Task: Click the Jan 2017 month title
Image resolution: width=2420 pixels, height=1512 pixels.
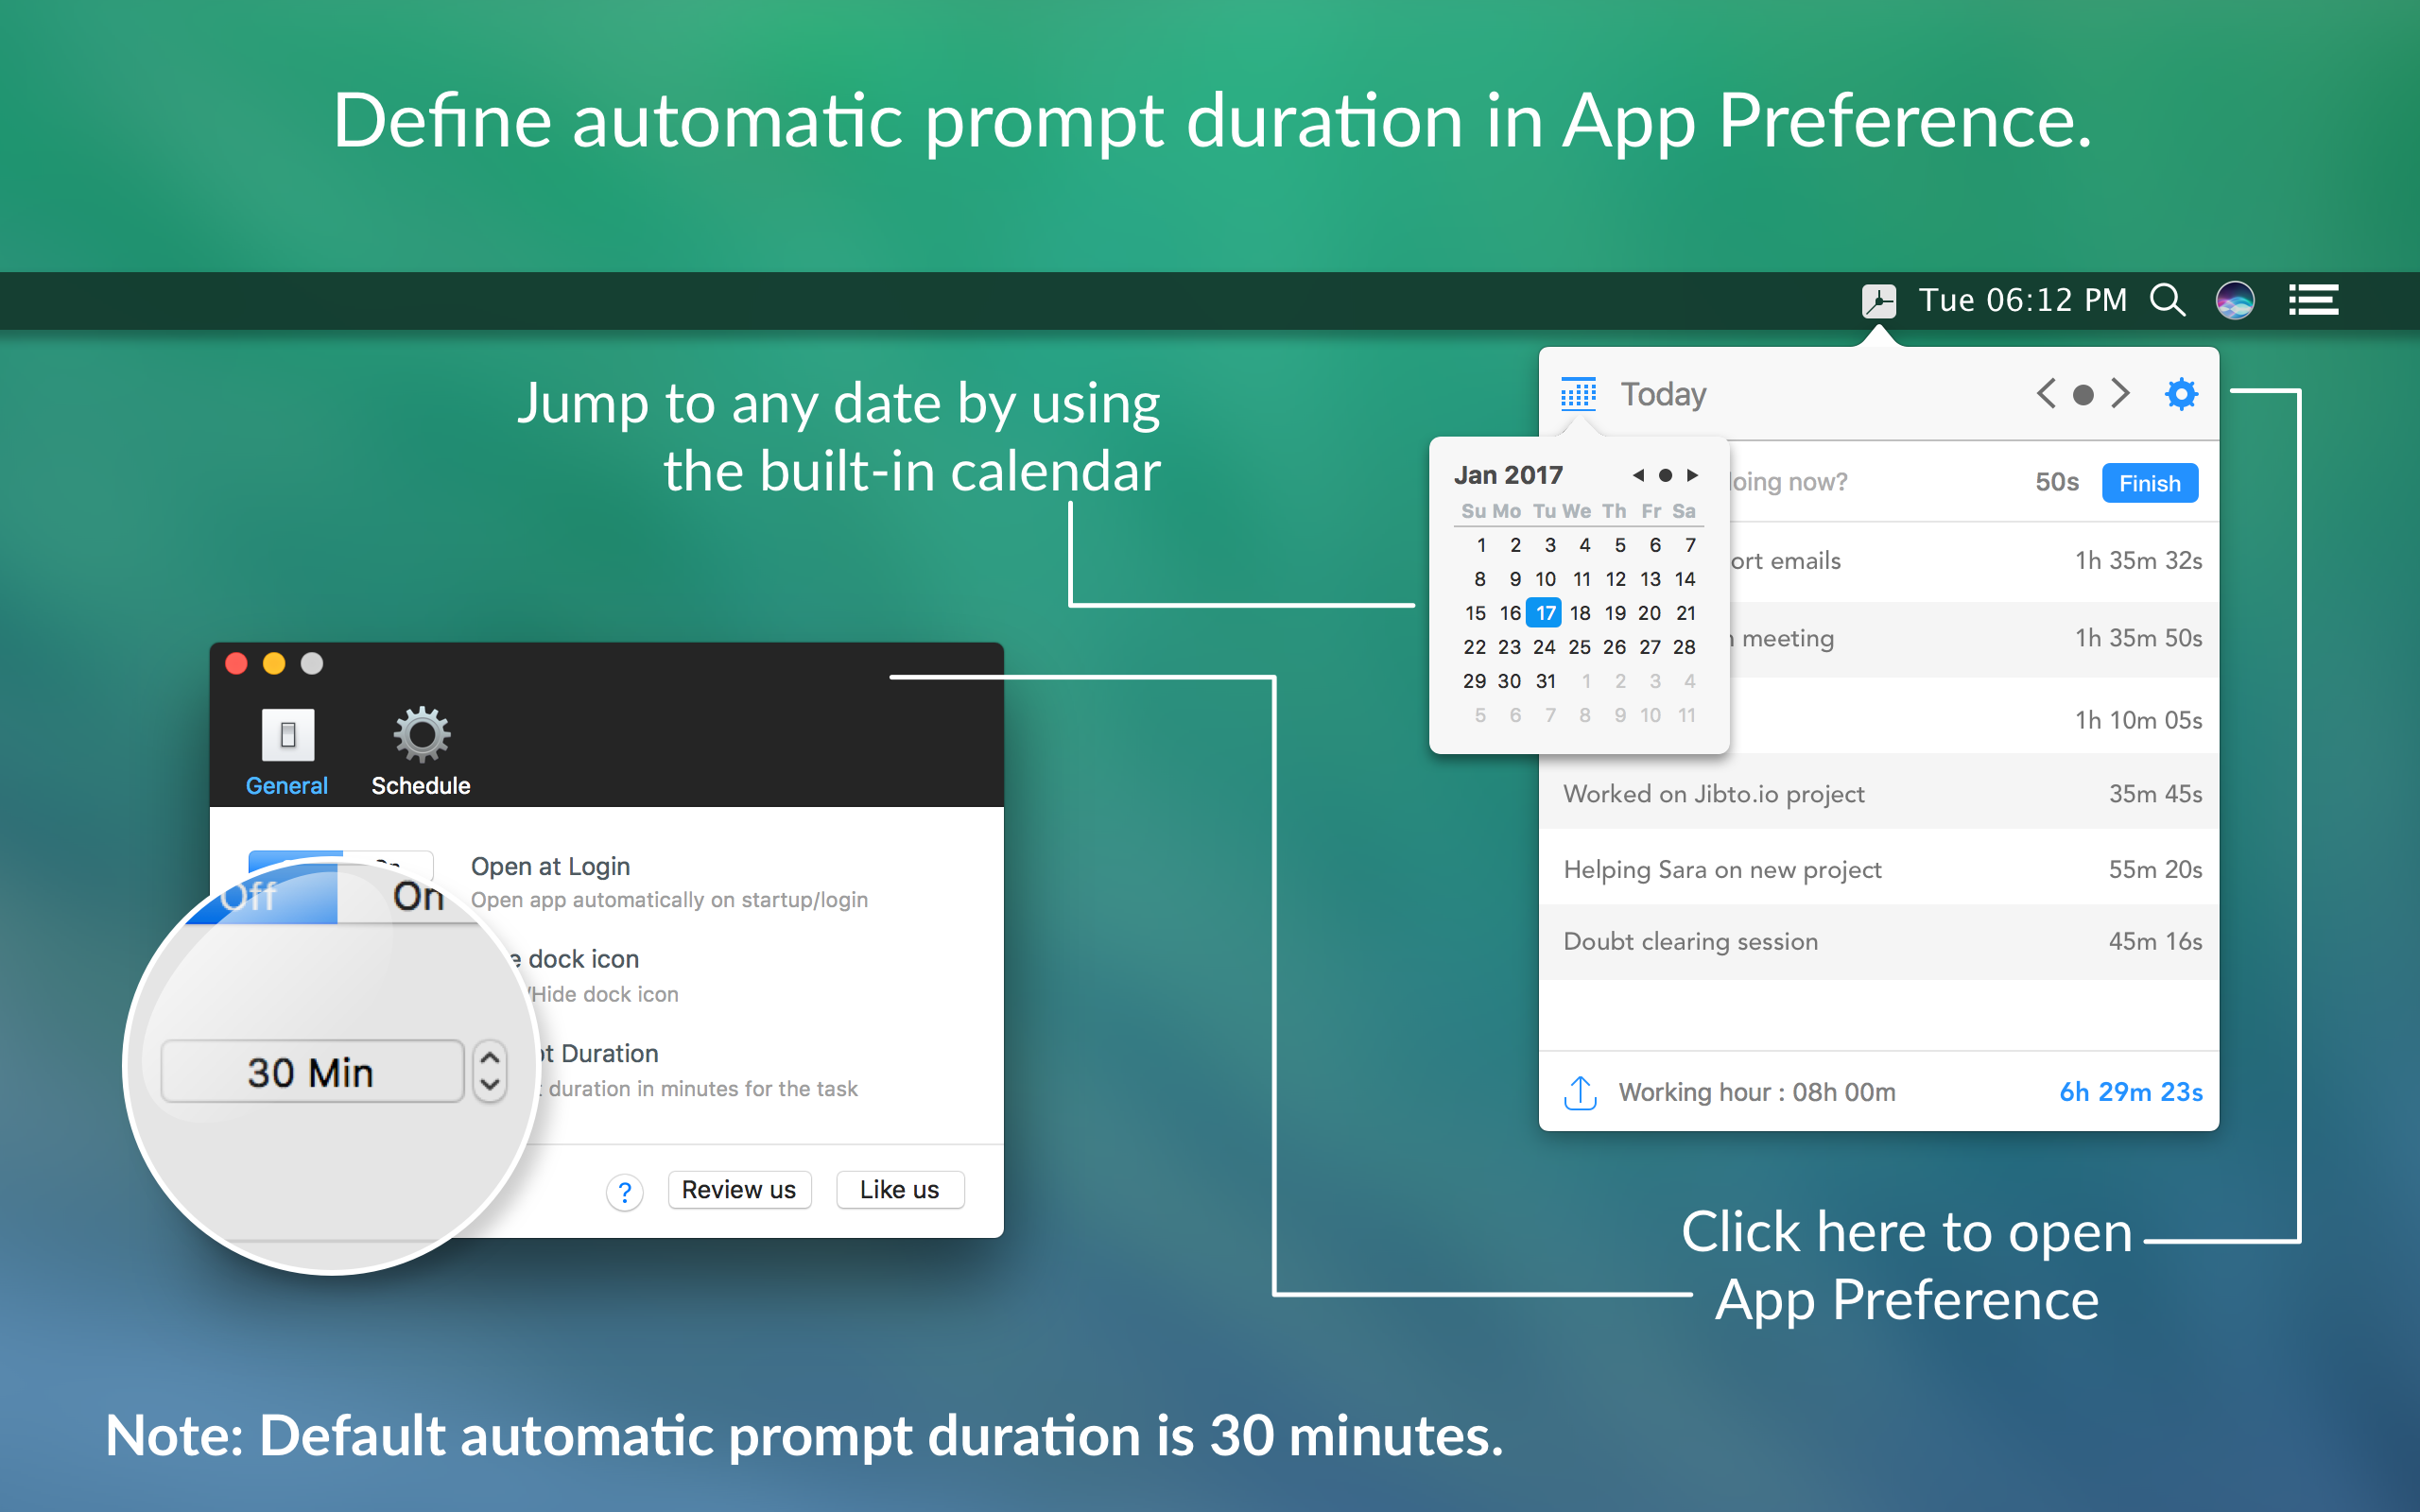Action: [1508, 475]
